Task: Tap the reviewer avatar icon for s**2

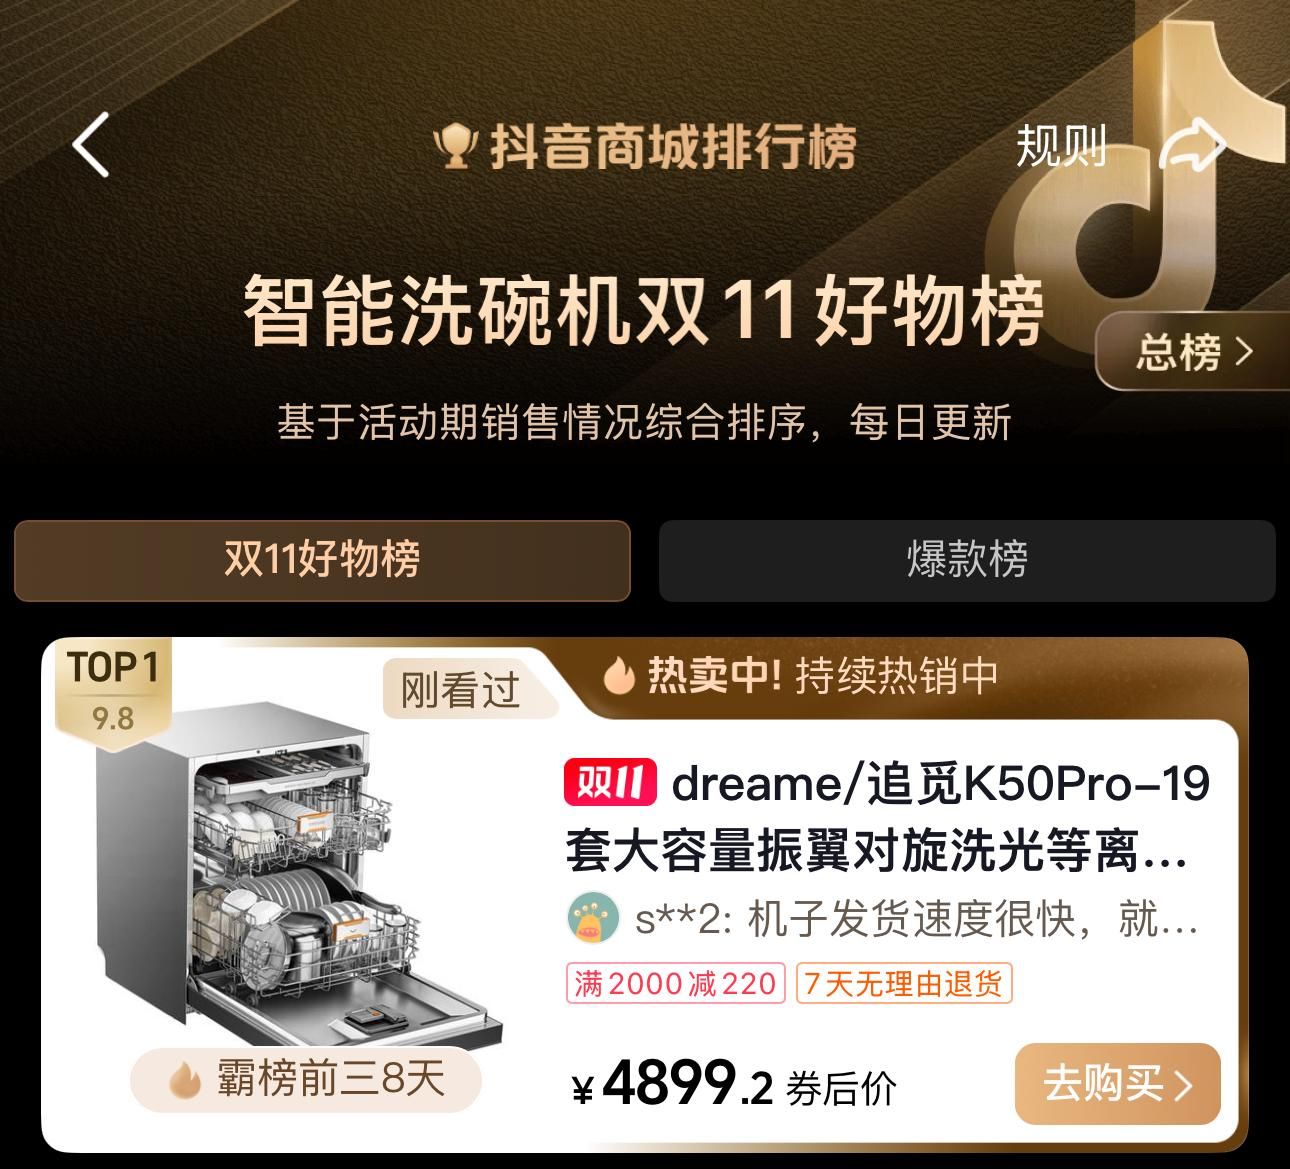Action: coord(594,919)
